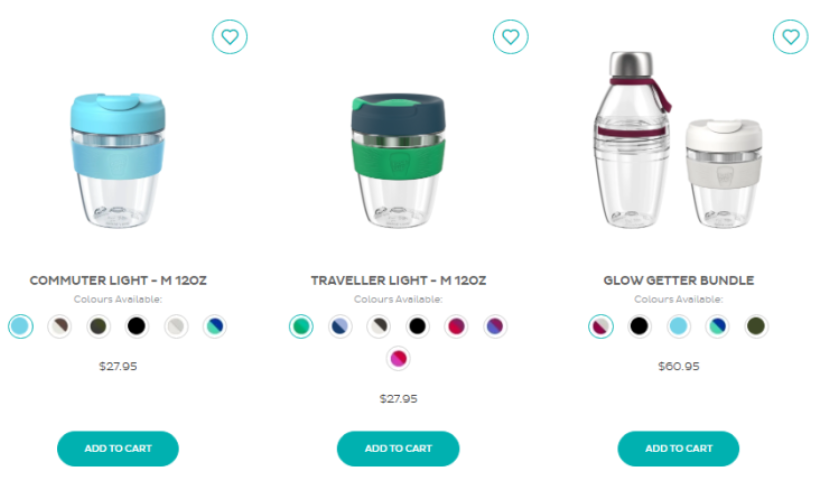This screenshot has height=483, width=818.
Task: Choose the black swatch for Glow Getter Bundle
Action: 640,327
